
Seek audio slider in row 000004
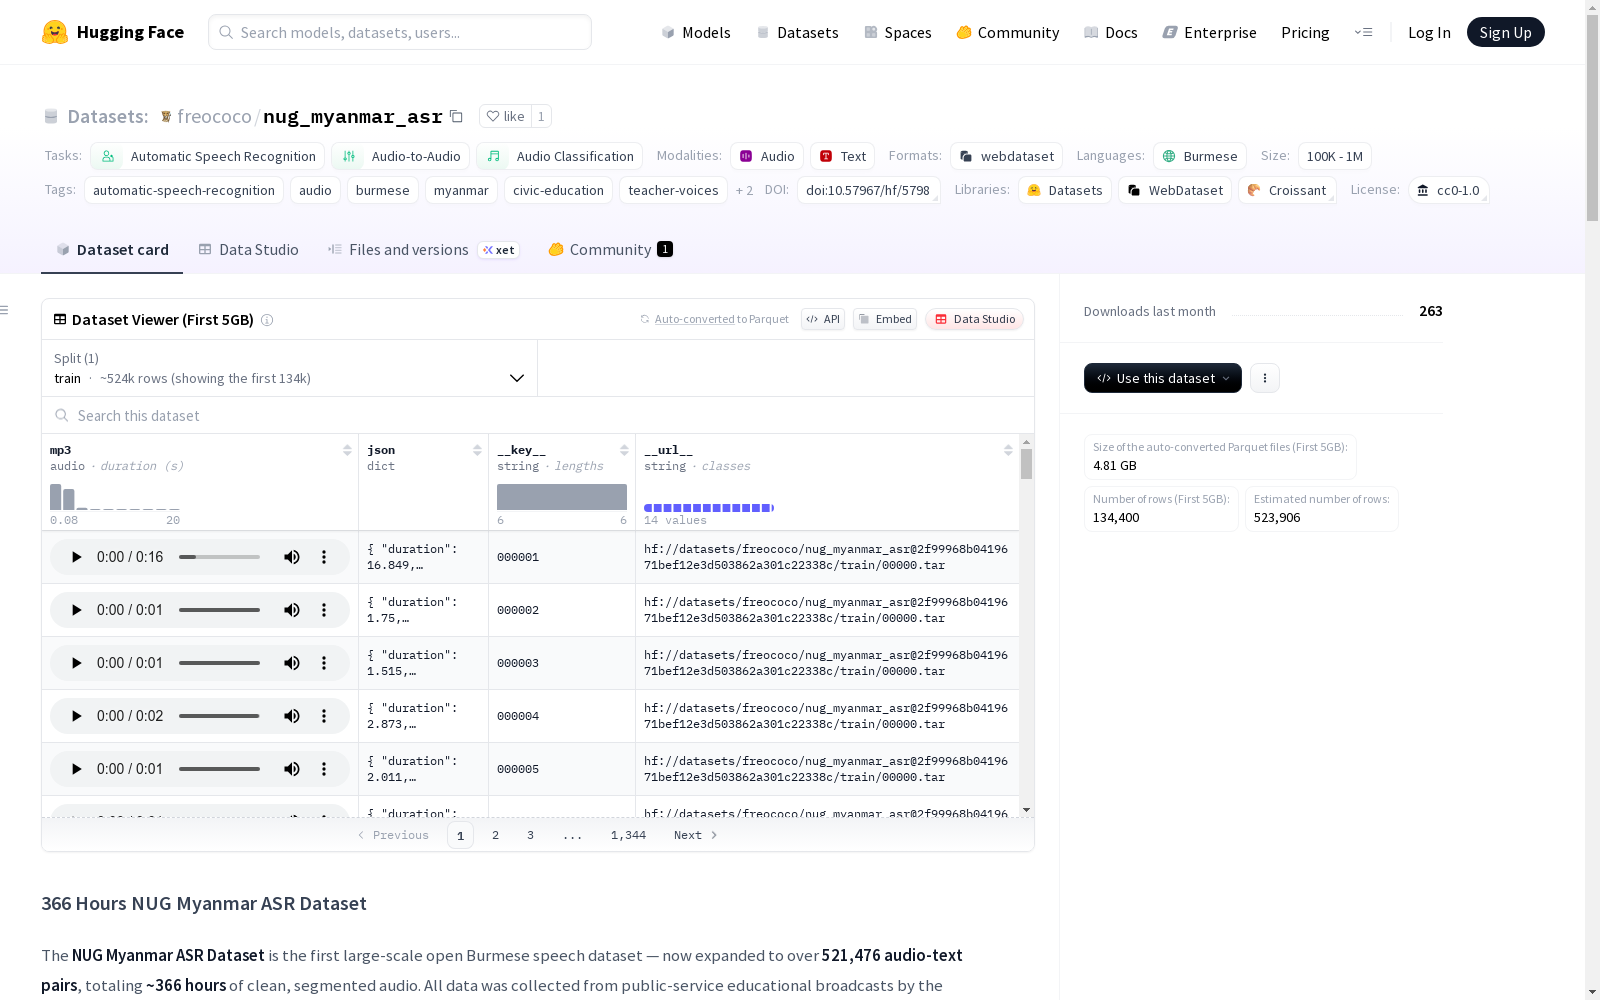[219, 716]
